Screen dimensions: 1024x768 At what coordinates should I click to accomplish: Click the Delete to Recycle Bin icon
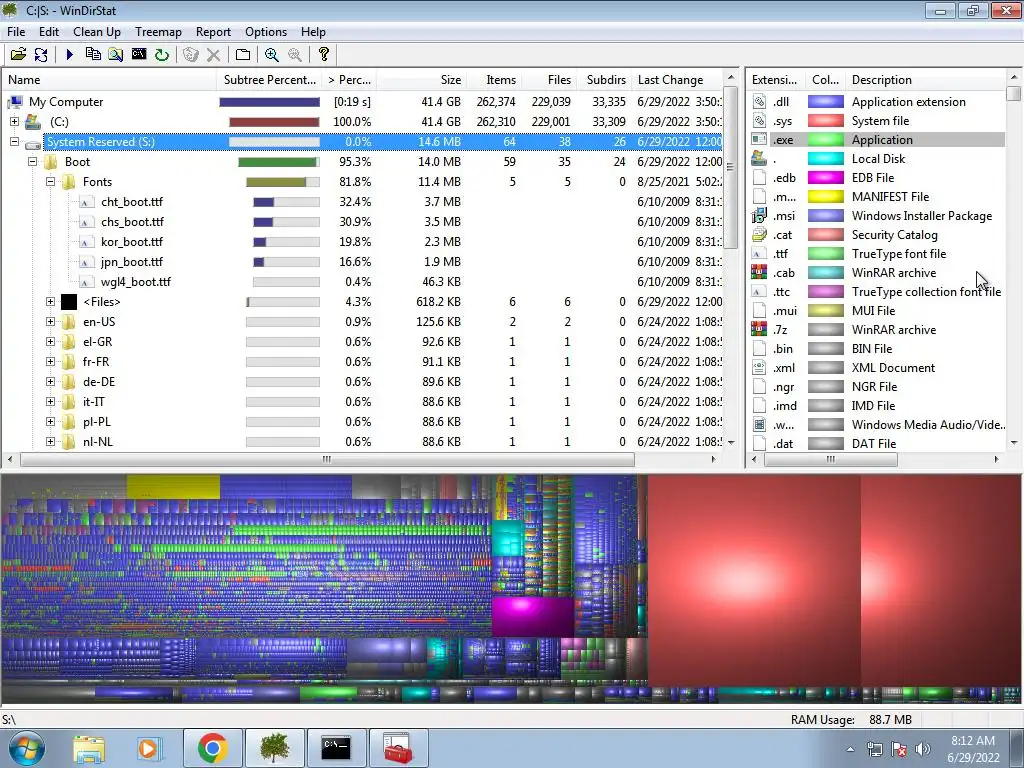pyautogui.click(x=191, y=54)
